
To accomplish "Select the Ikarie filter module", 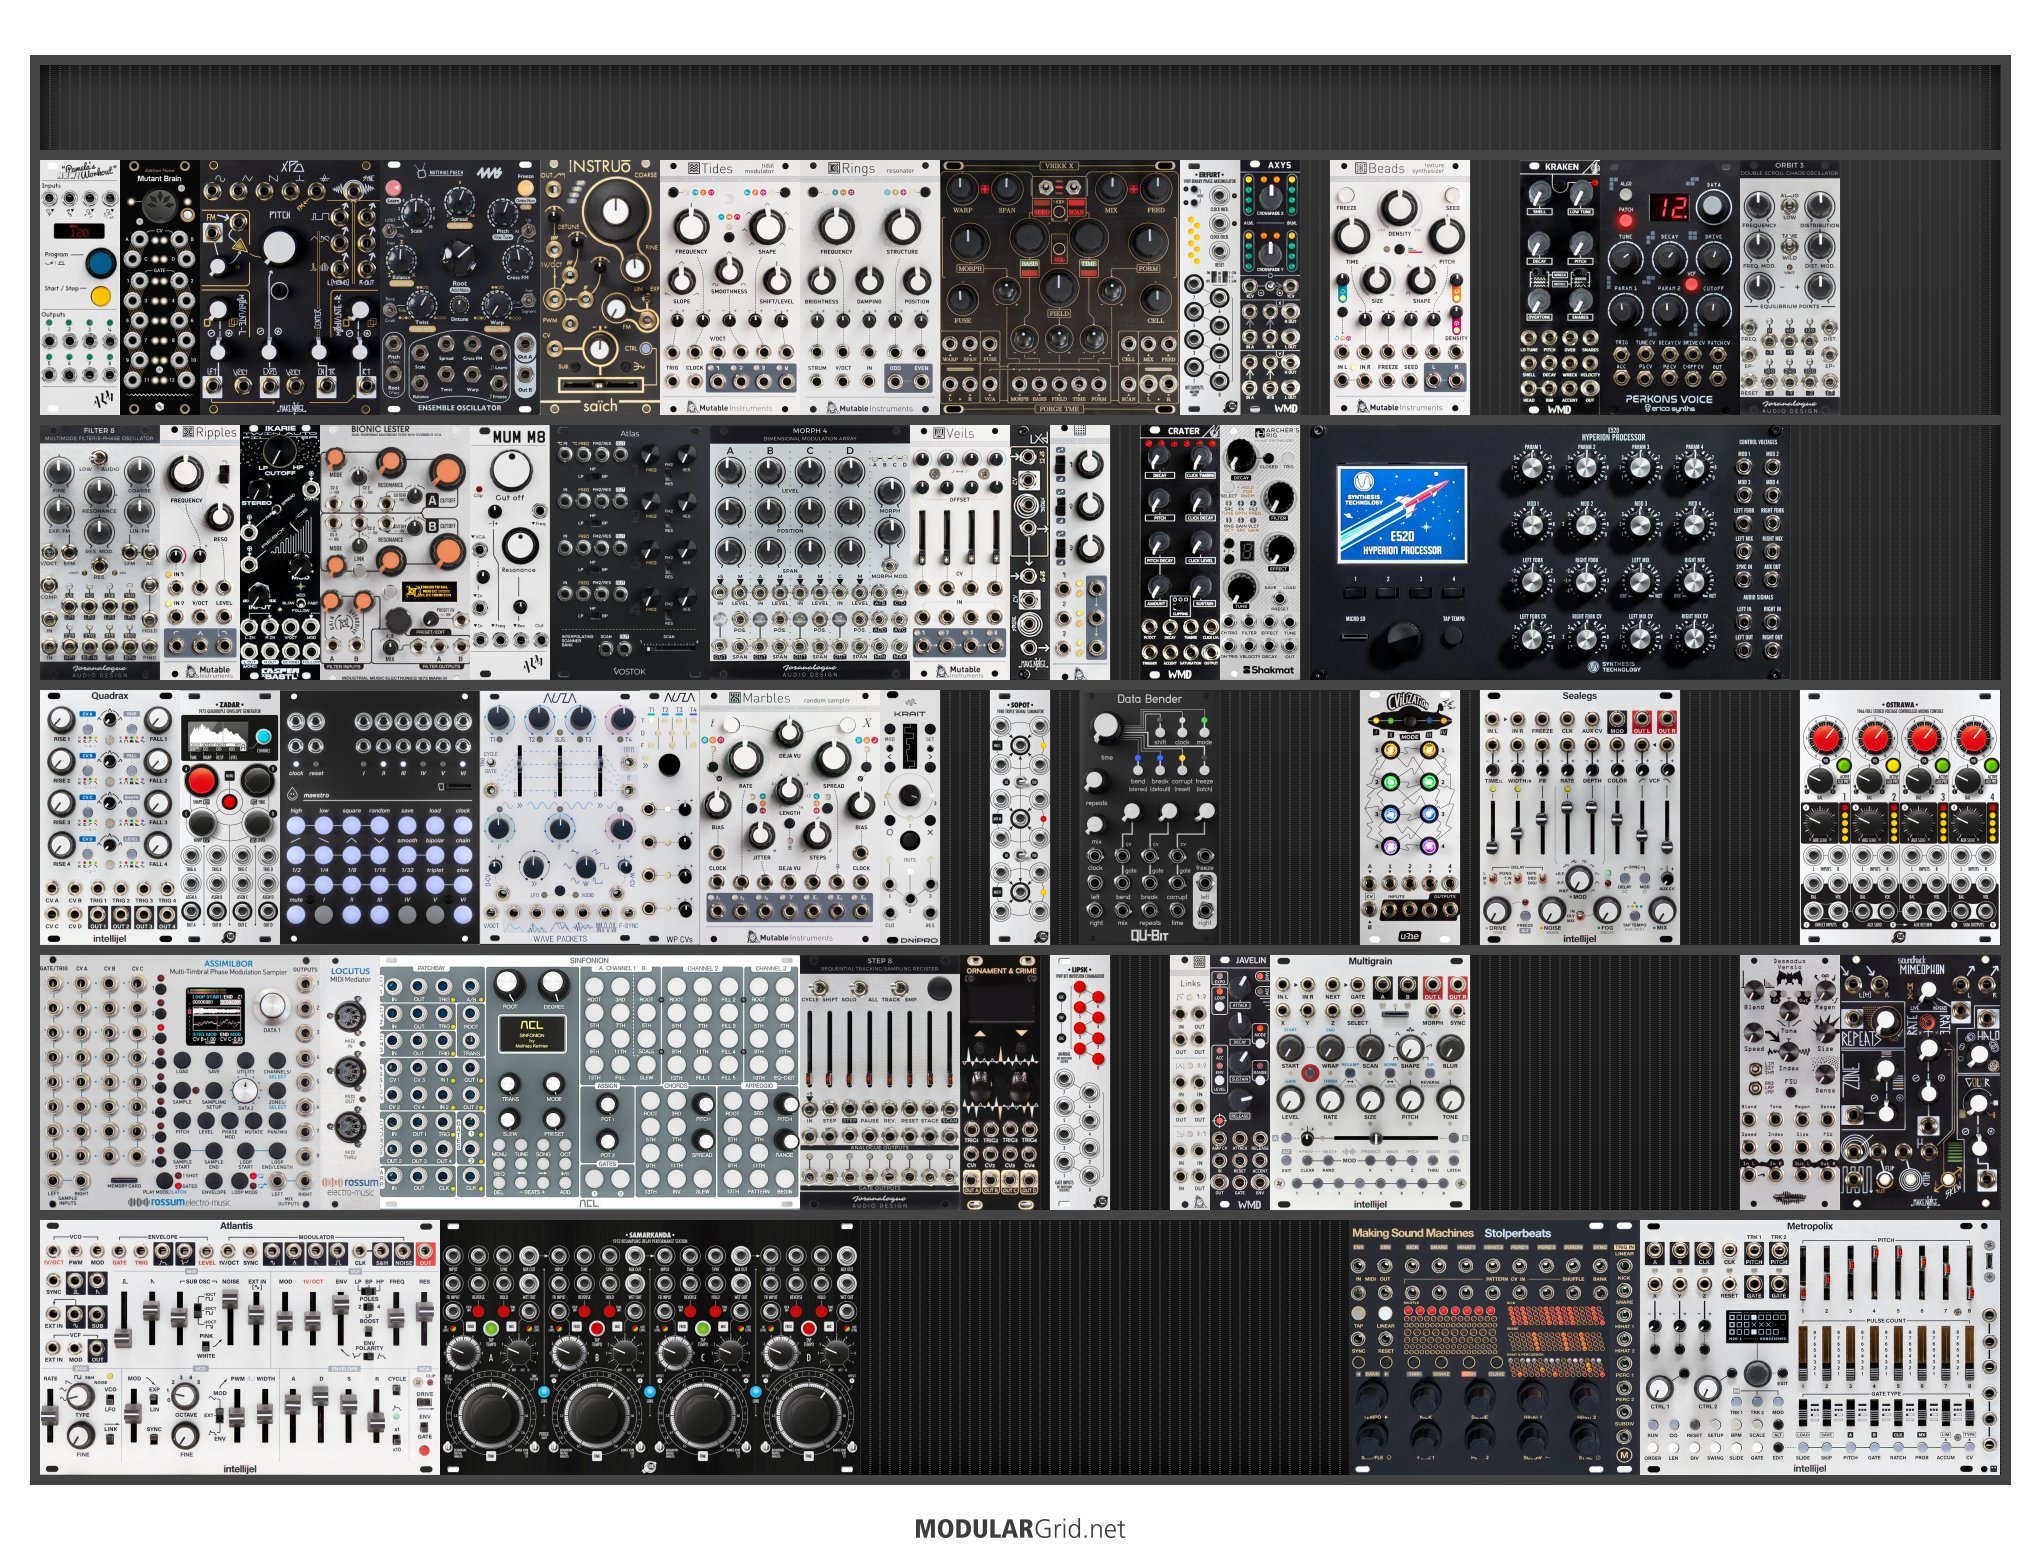I will (280, 552).
